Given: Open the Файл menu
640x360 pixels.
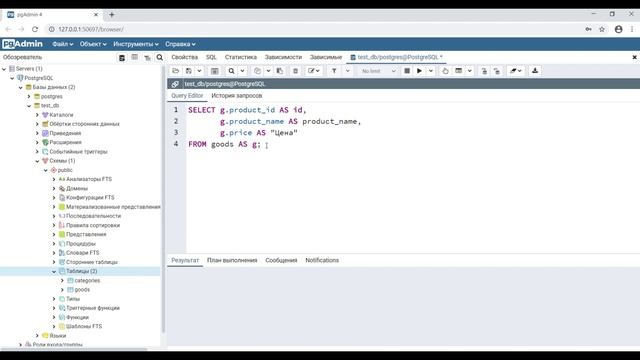Looking at the screenshot, I should (x=62, y=44).
